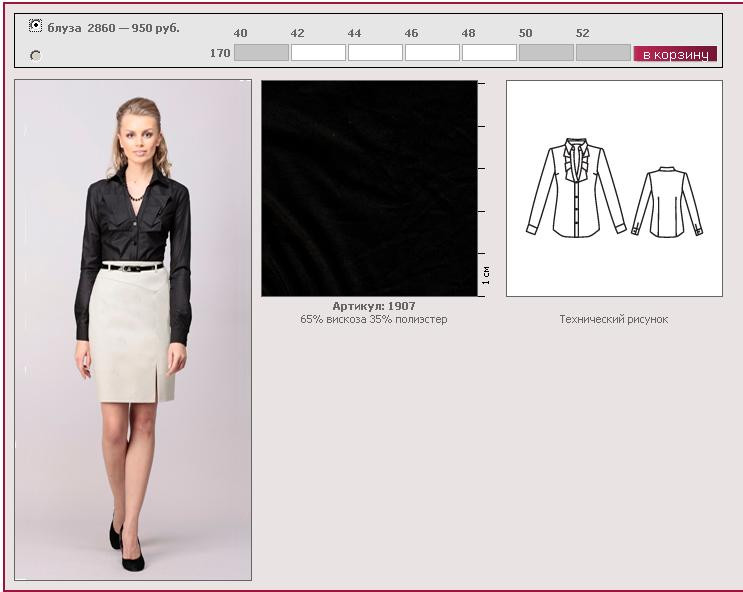This screenshot has width=743, height=592.
Task: Click the size 42 quantity field
Action: [x=318, y=53]
